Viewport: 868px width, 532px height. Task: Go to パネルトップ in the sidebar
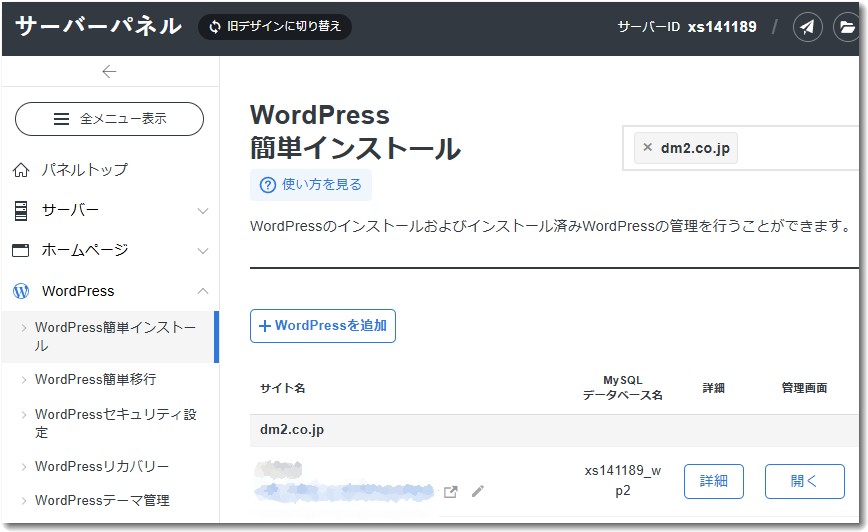point(85,169)
